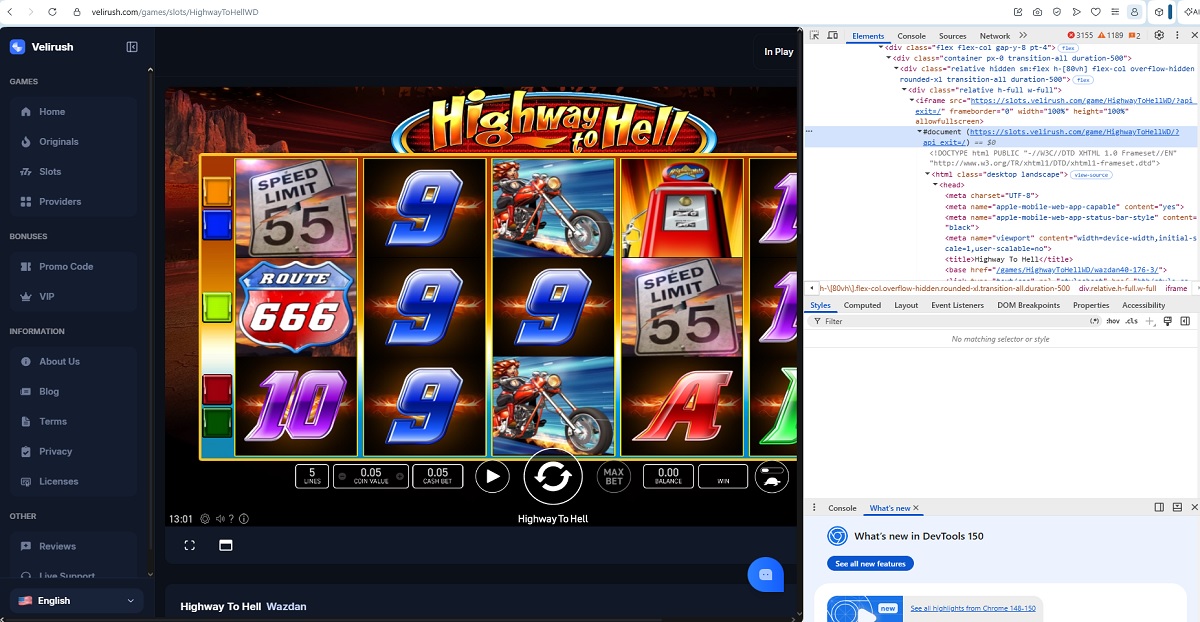Click the 1189 warnings counter
This screenshot has width=1200, height=622.
(x=1110, y=36)
